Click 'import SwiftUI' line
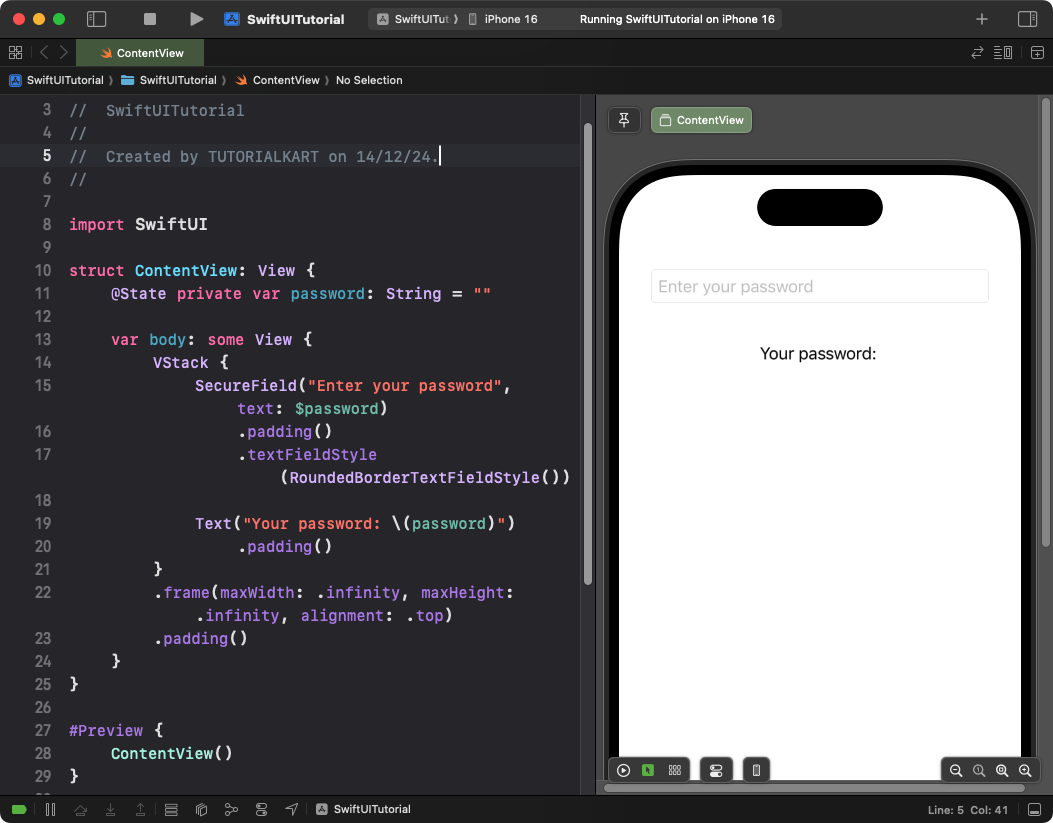Viewport: 1053px width, 823px height. pos(138,224)
